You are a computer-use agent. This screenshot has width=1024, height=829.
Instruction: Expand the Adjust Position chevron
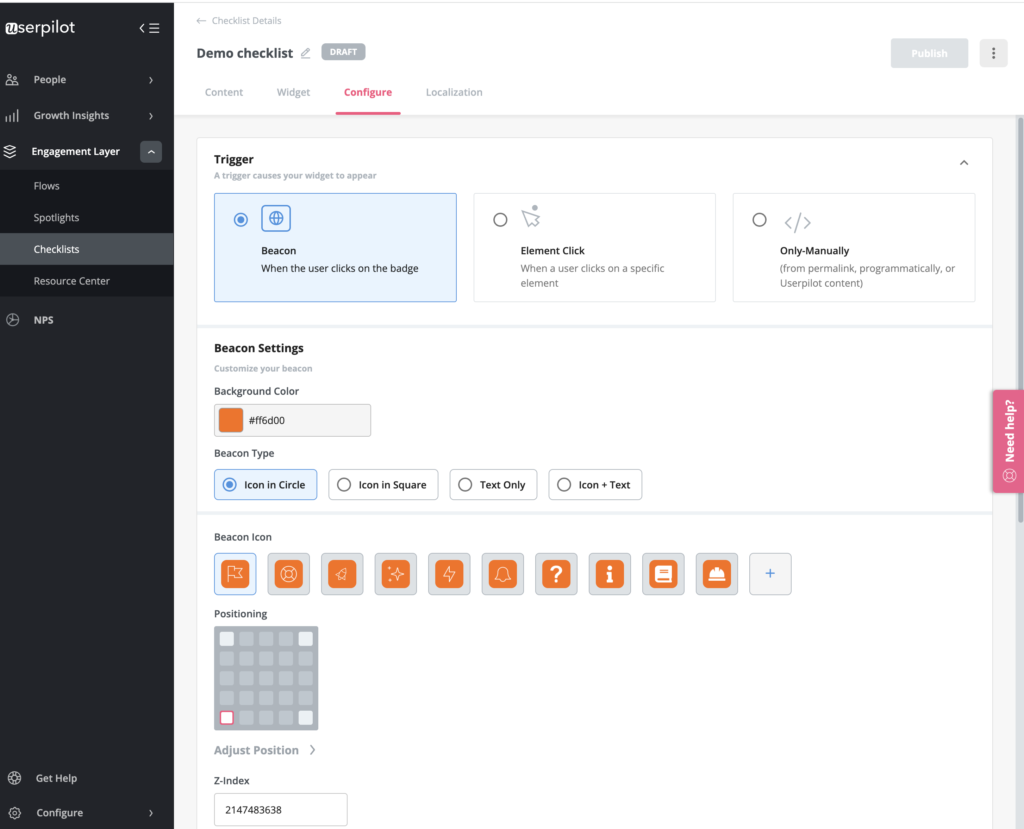pos(313,750)
